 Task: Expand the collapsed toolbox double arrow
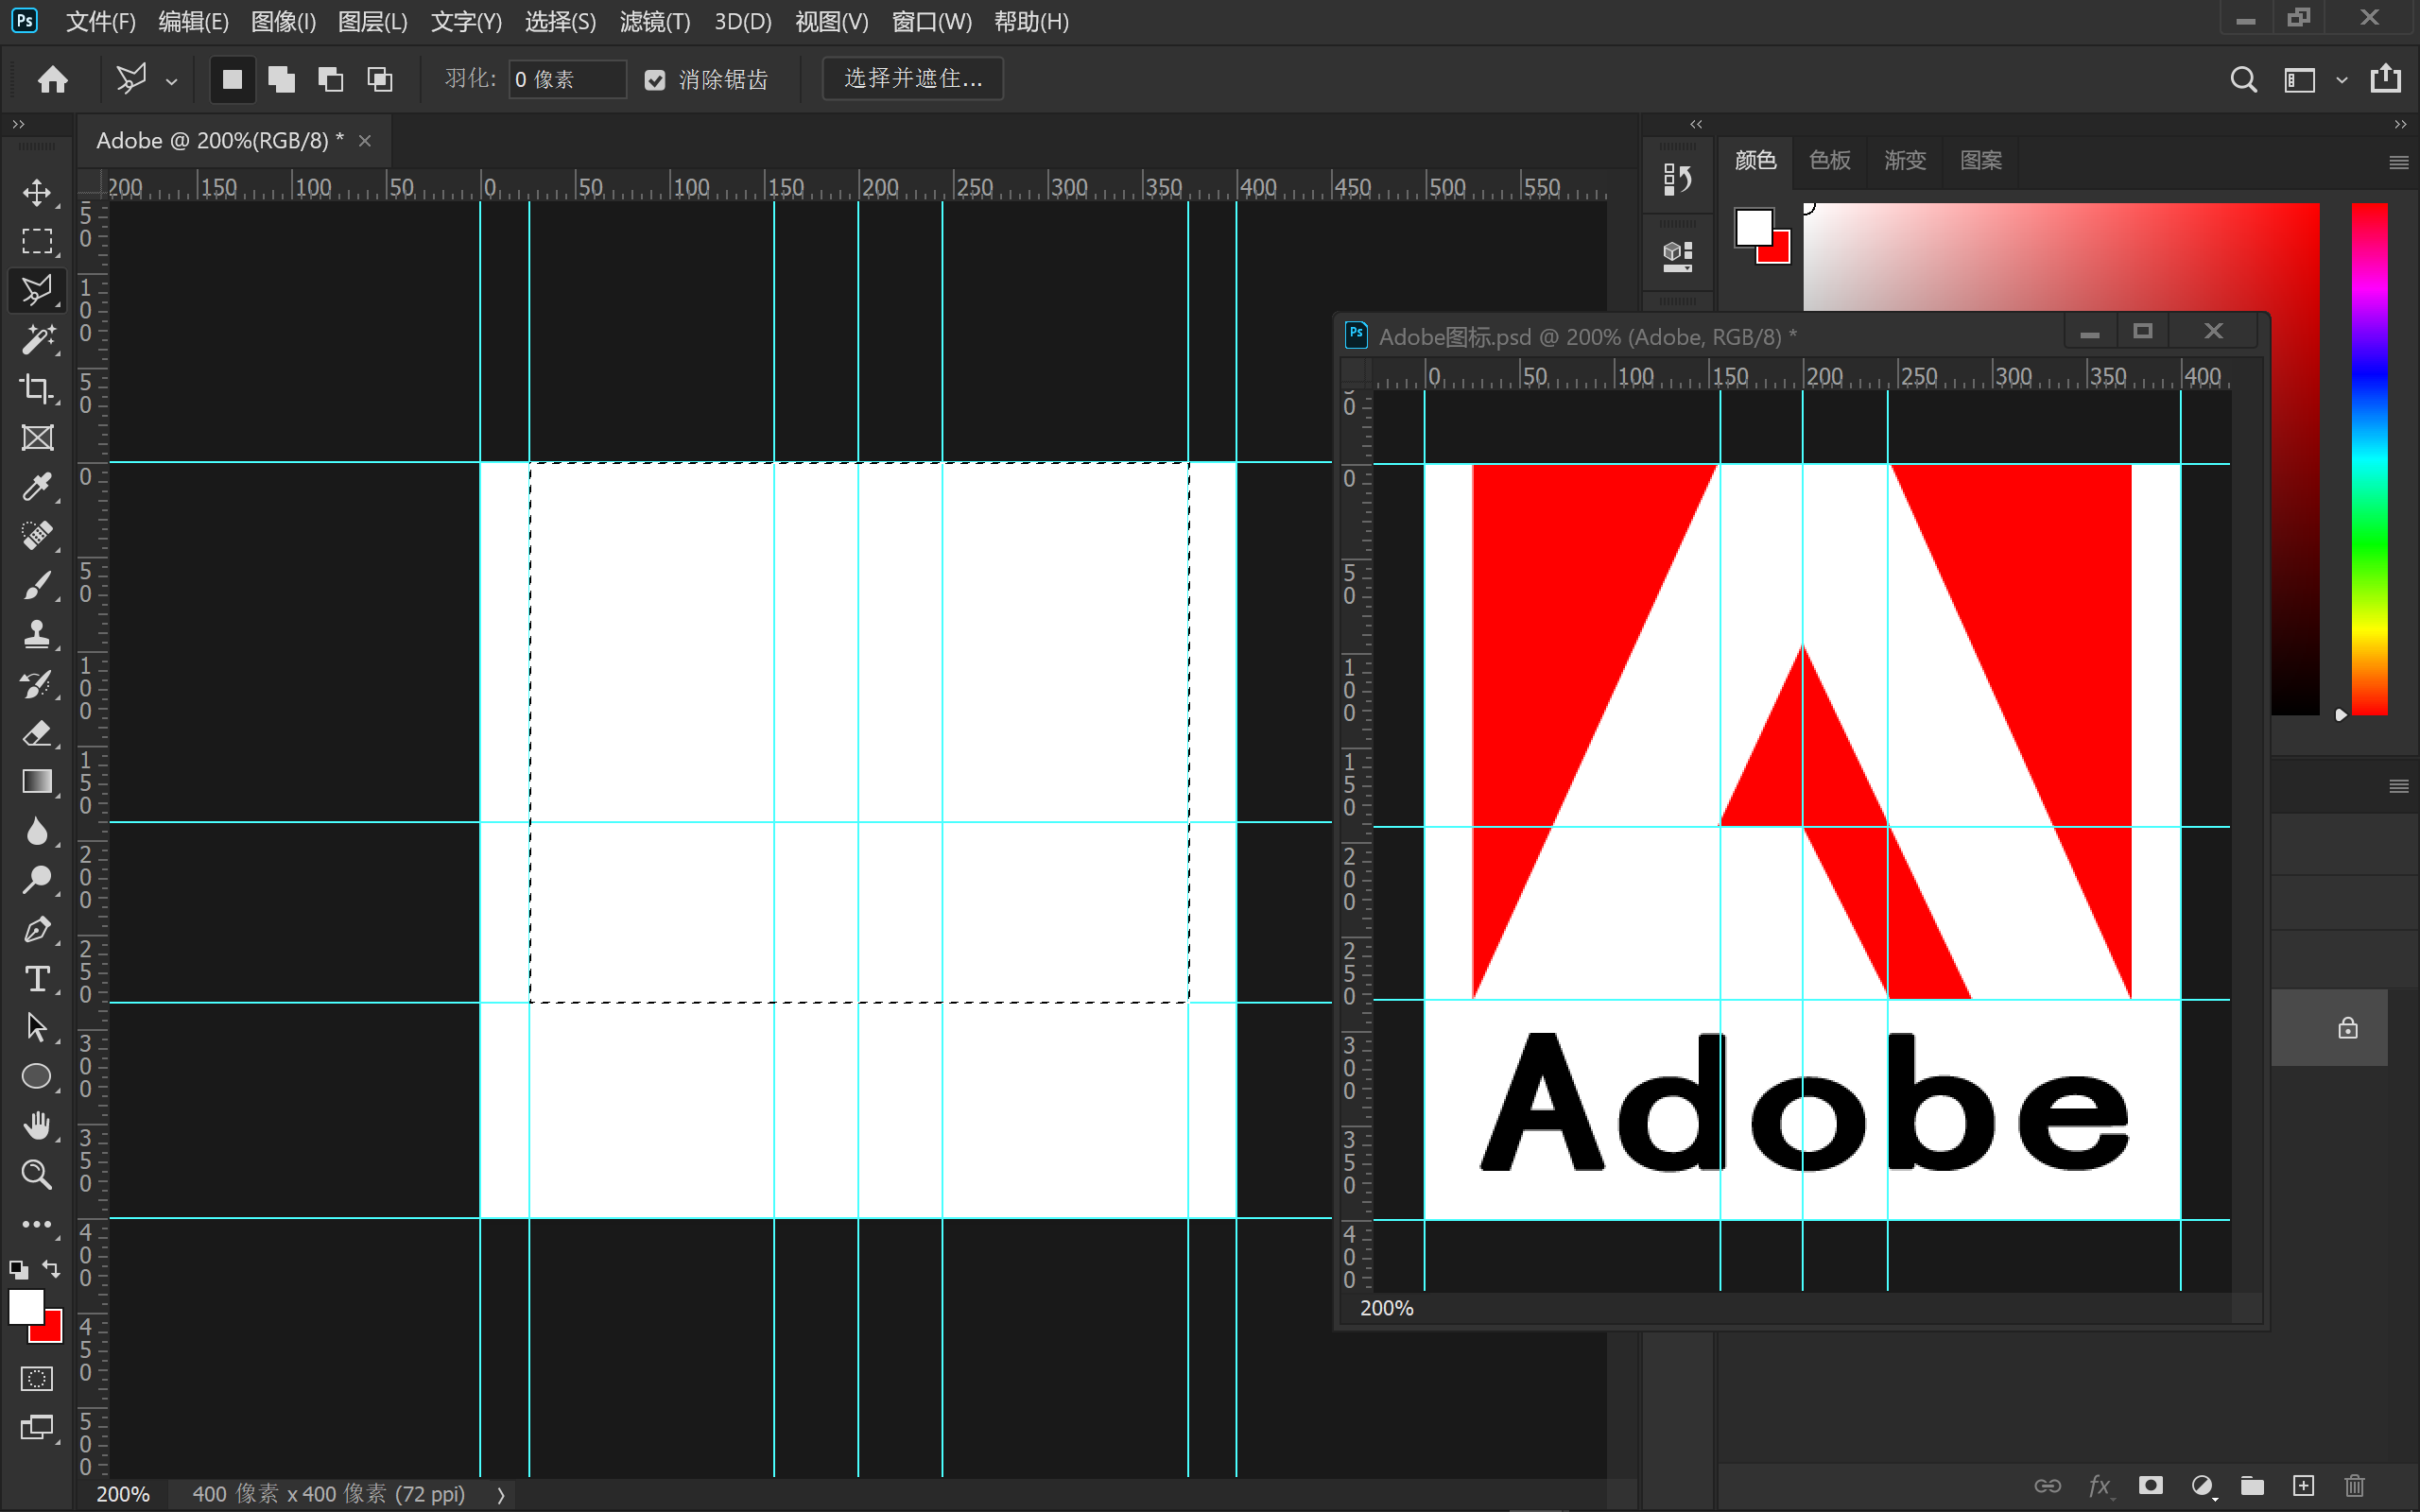[x=18, y=124]
